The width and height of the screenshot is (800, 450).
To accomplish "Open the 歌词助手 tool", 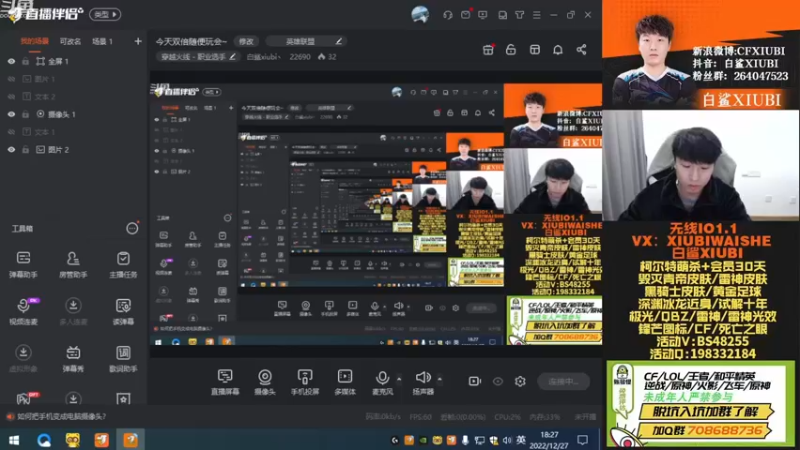I will click(123, 358).
